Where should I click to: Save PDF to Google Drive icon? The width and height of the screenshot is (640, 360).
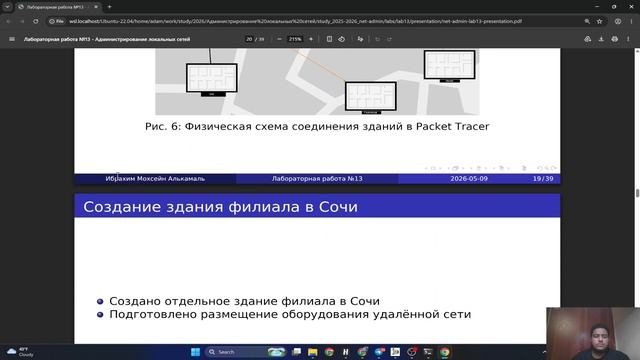[x=588, y=39]
